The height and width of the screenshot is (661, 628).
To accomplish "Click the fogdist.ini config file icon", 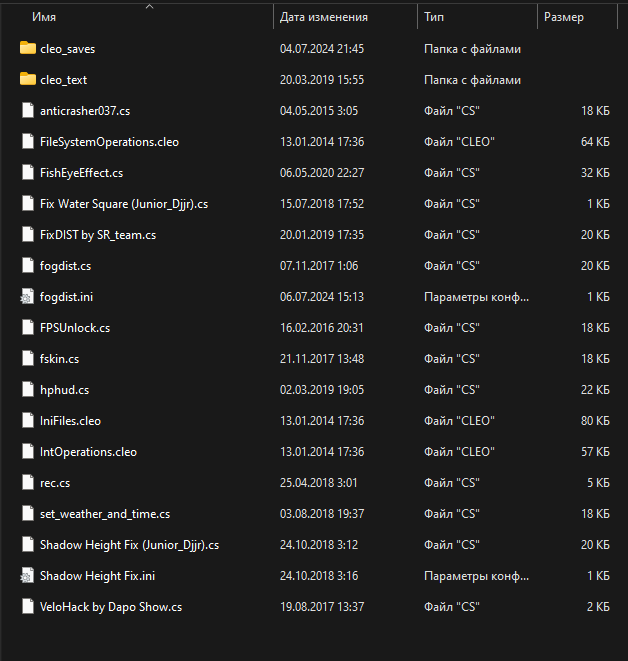I will pyautogui.click(x=28, y=296).
